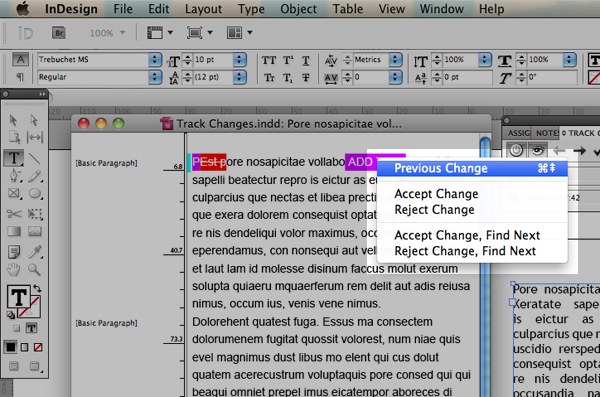Click the Bridge (Br) button
This screenshot has height=397, width=600.
point(59,33)
